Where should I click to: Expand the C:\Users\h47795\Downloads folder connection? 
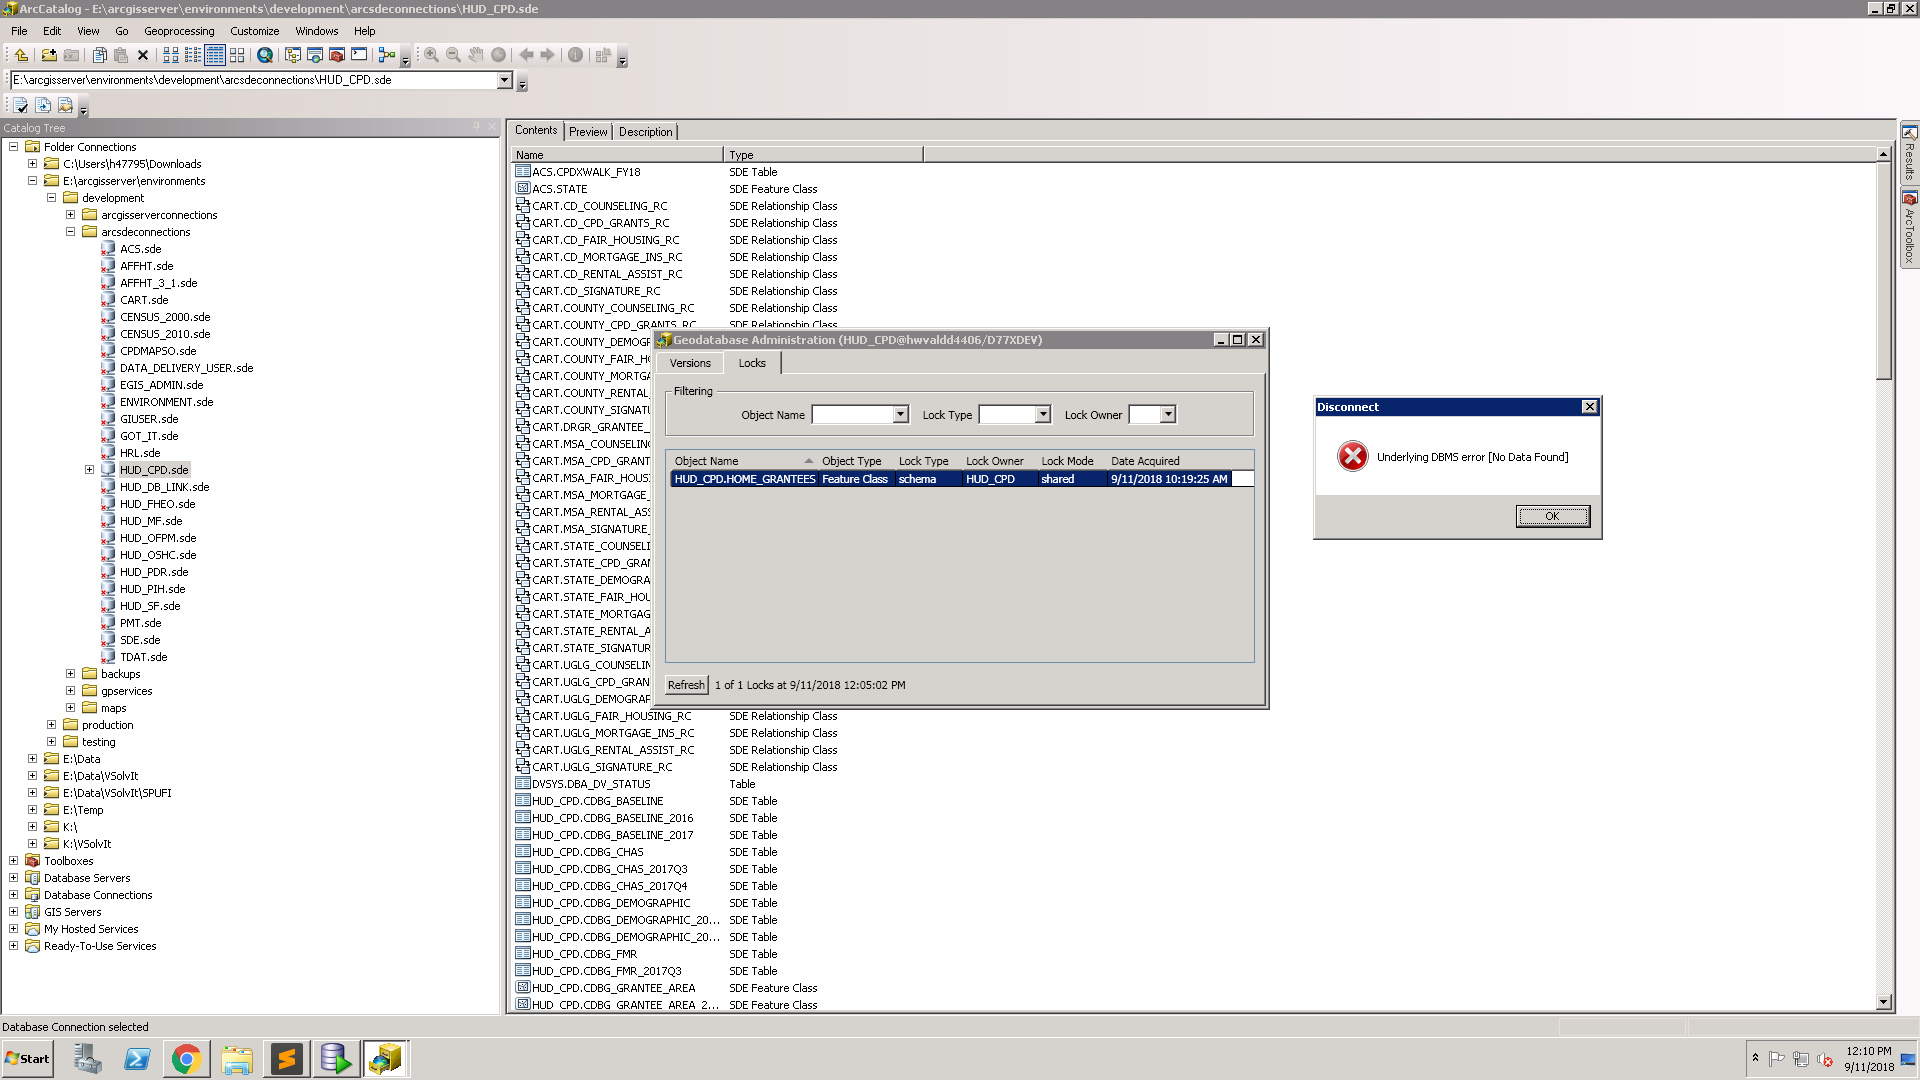32,164
